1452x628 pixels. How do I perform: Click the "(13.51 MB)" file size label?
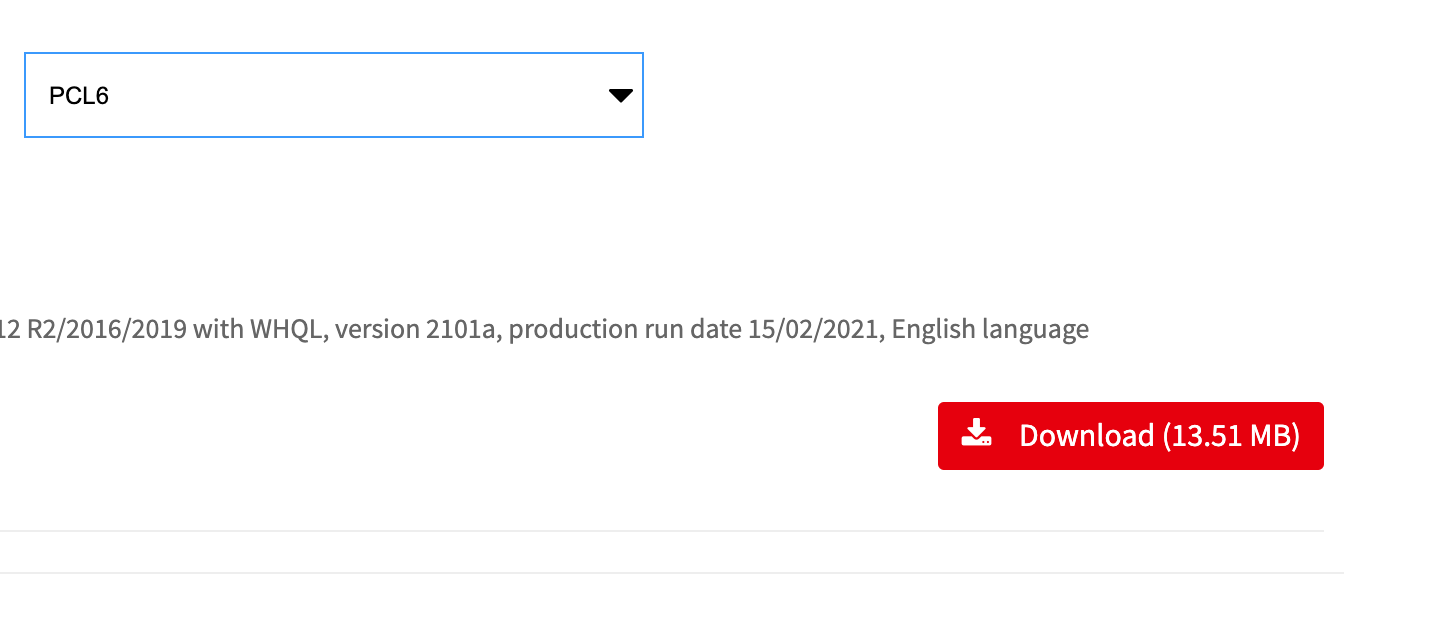tap(1231, 436)
